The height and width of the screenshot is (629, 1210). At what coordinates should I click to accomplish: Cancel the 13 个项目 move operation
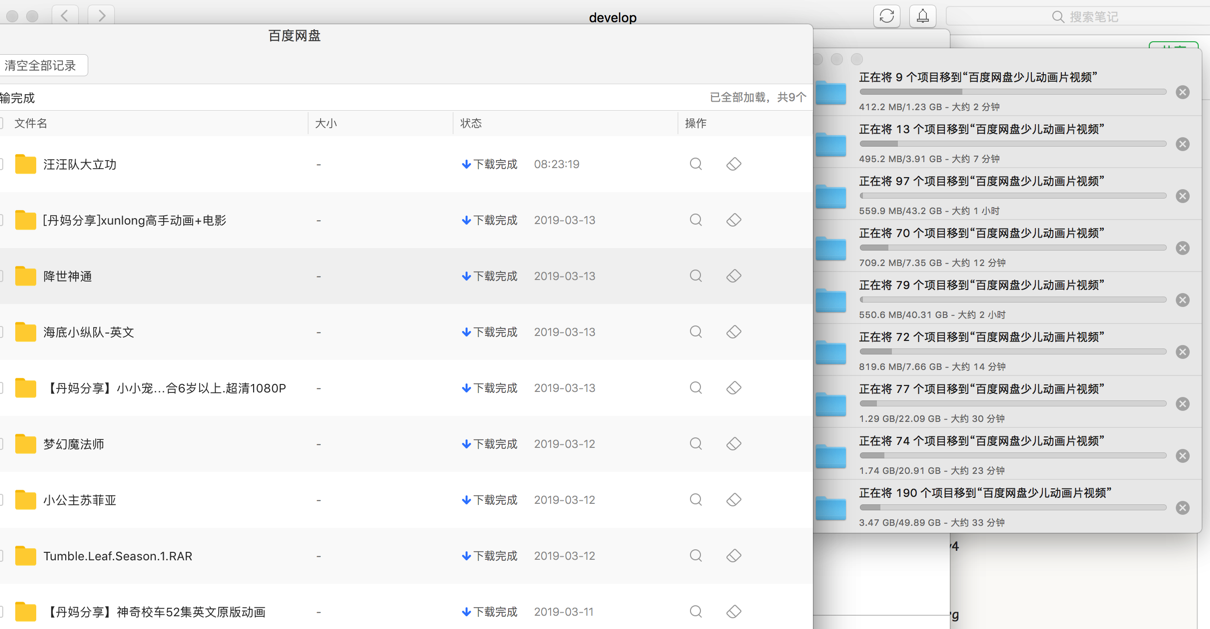click(1183, 144)
